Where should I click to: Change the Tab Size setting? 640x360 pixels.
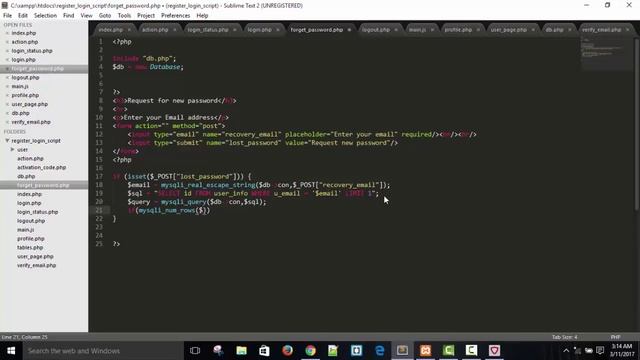[565, 337]
